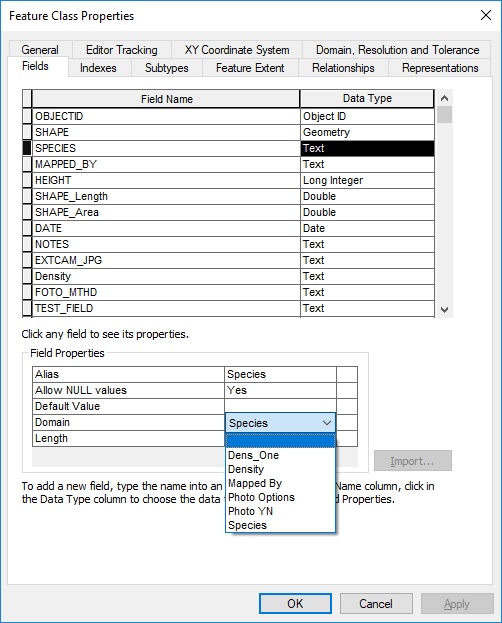Image resolution: width=502 pixels, height=623 pixels.
Task: Choose Species from the domain dropdown list
Action: click(x=280, y=525)
